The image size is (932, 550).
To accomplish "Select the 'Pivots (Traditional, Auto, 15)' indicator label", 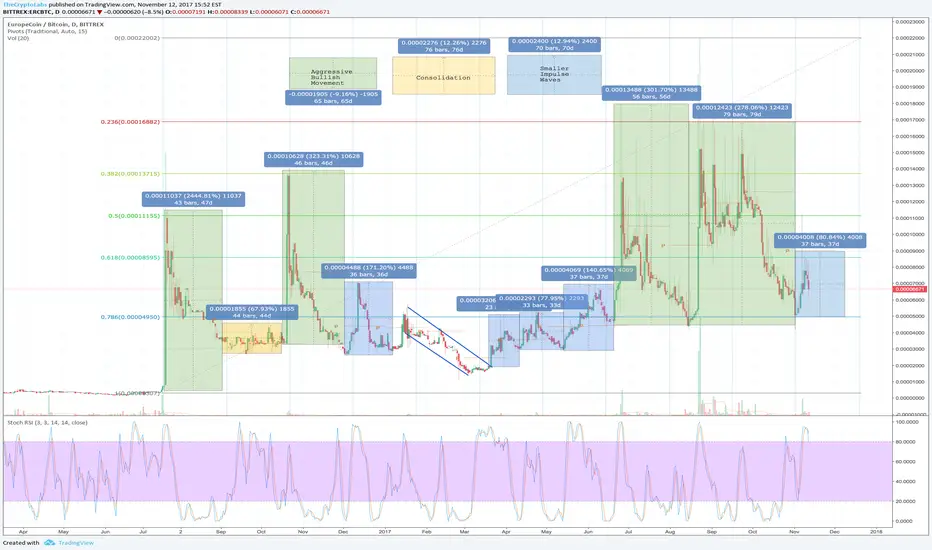I will click(47, 31).
